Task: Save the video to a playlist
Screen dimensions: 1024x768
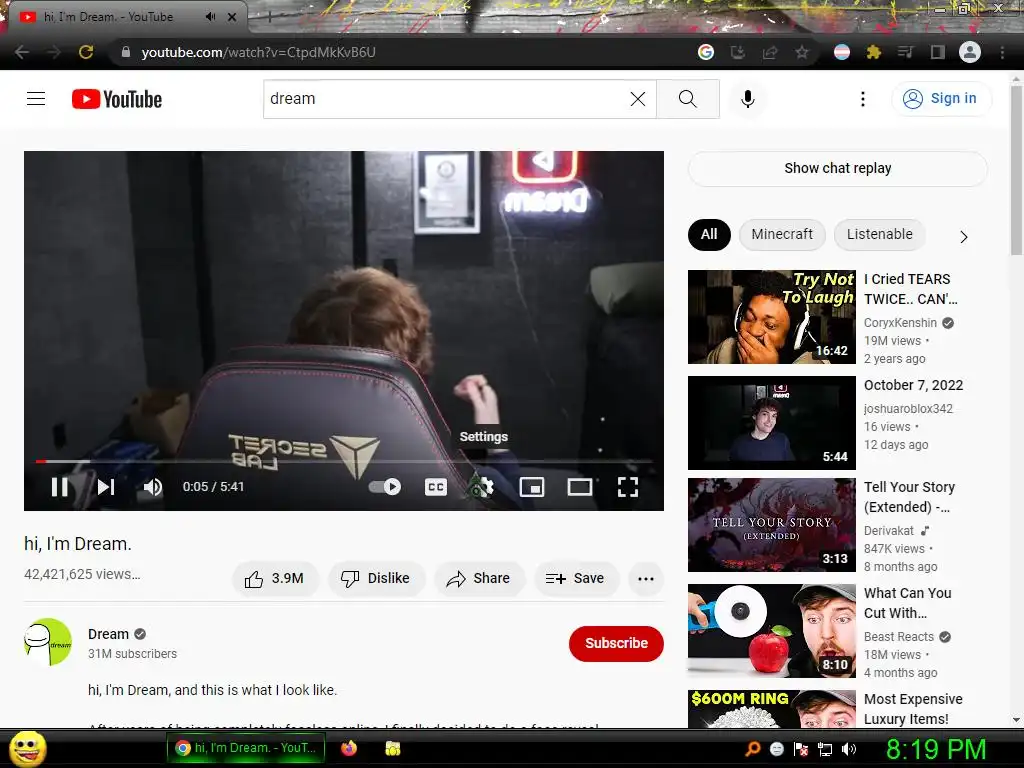Action: pos(575,579)
